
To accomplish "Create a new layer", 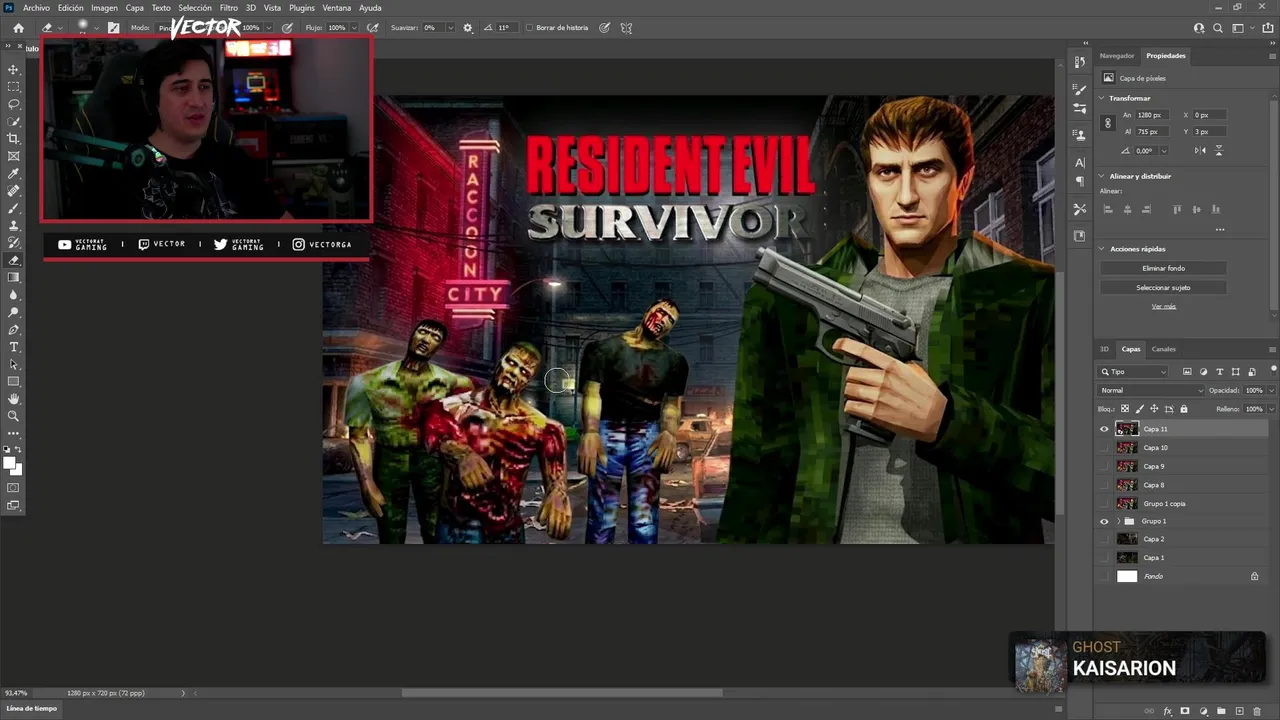I will coord(1240,711).
